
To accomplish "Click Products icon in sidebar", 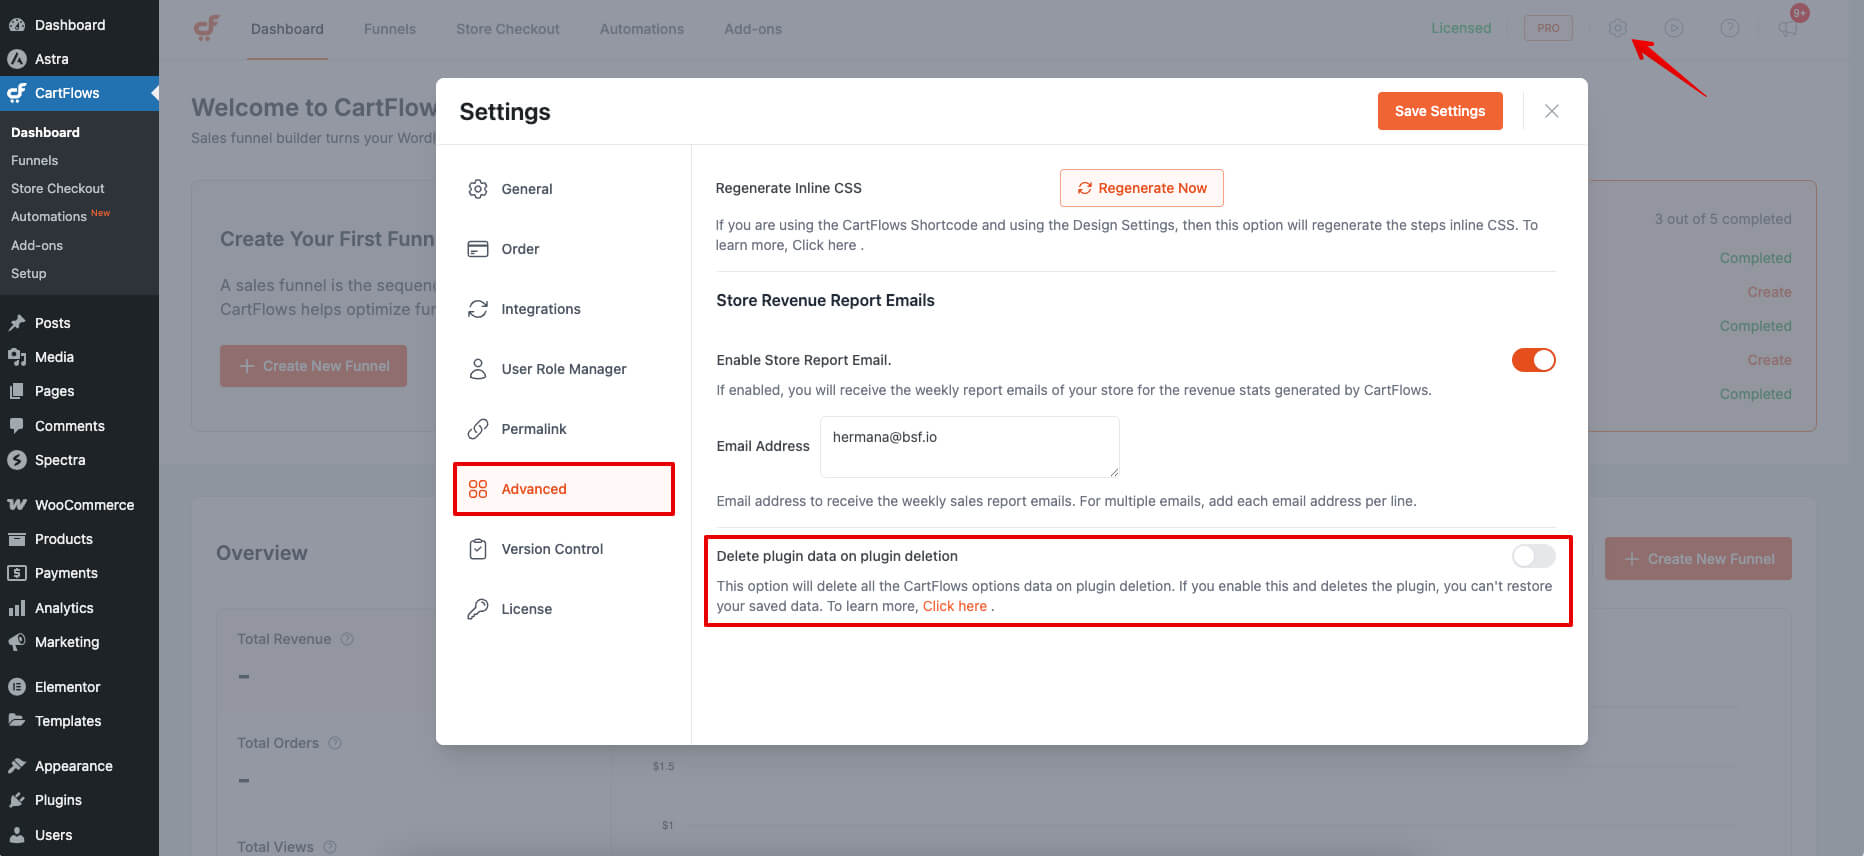I will coord(17,539).
